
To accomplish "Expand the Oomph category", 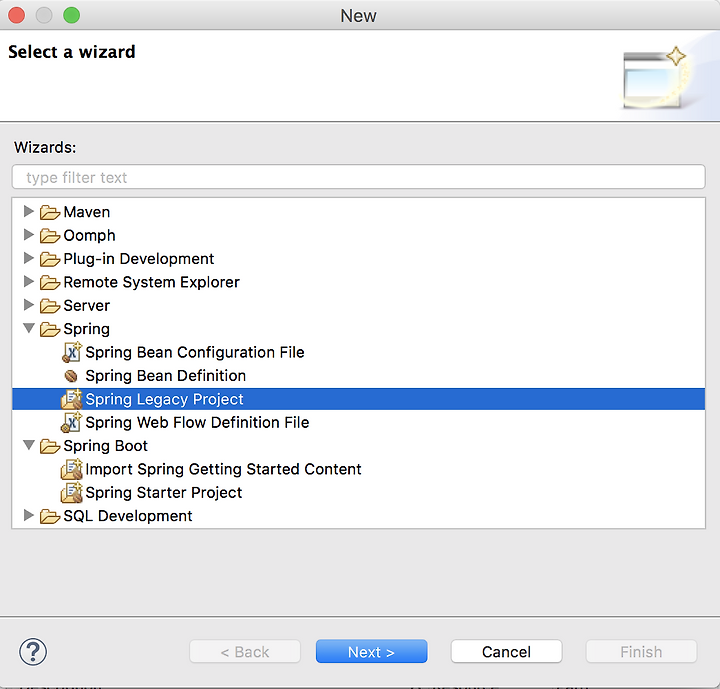I will [28, 235].
